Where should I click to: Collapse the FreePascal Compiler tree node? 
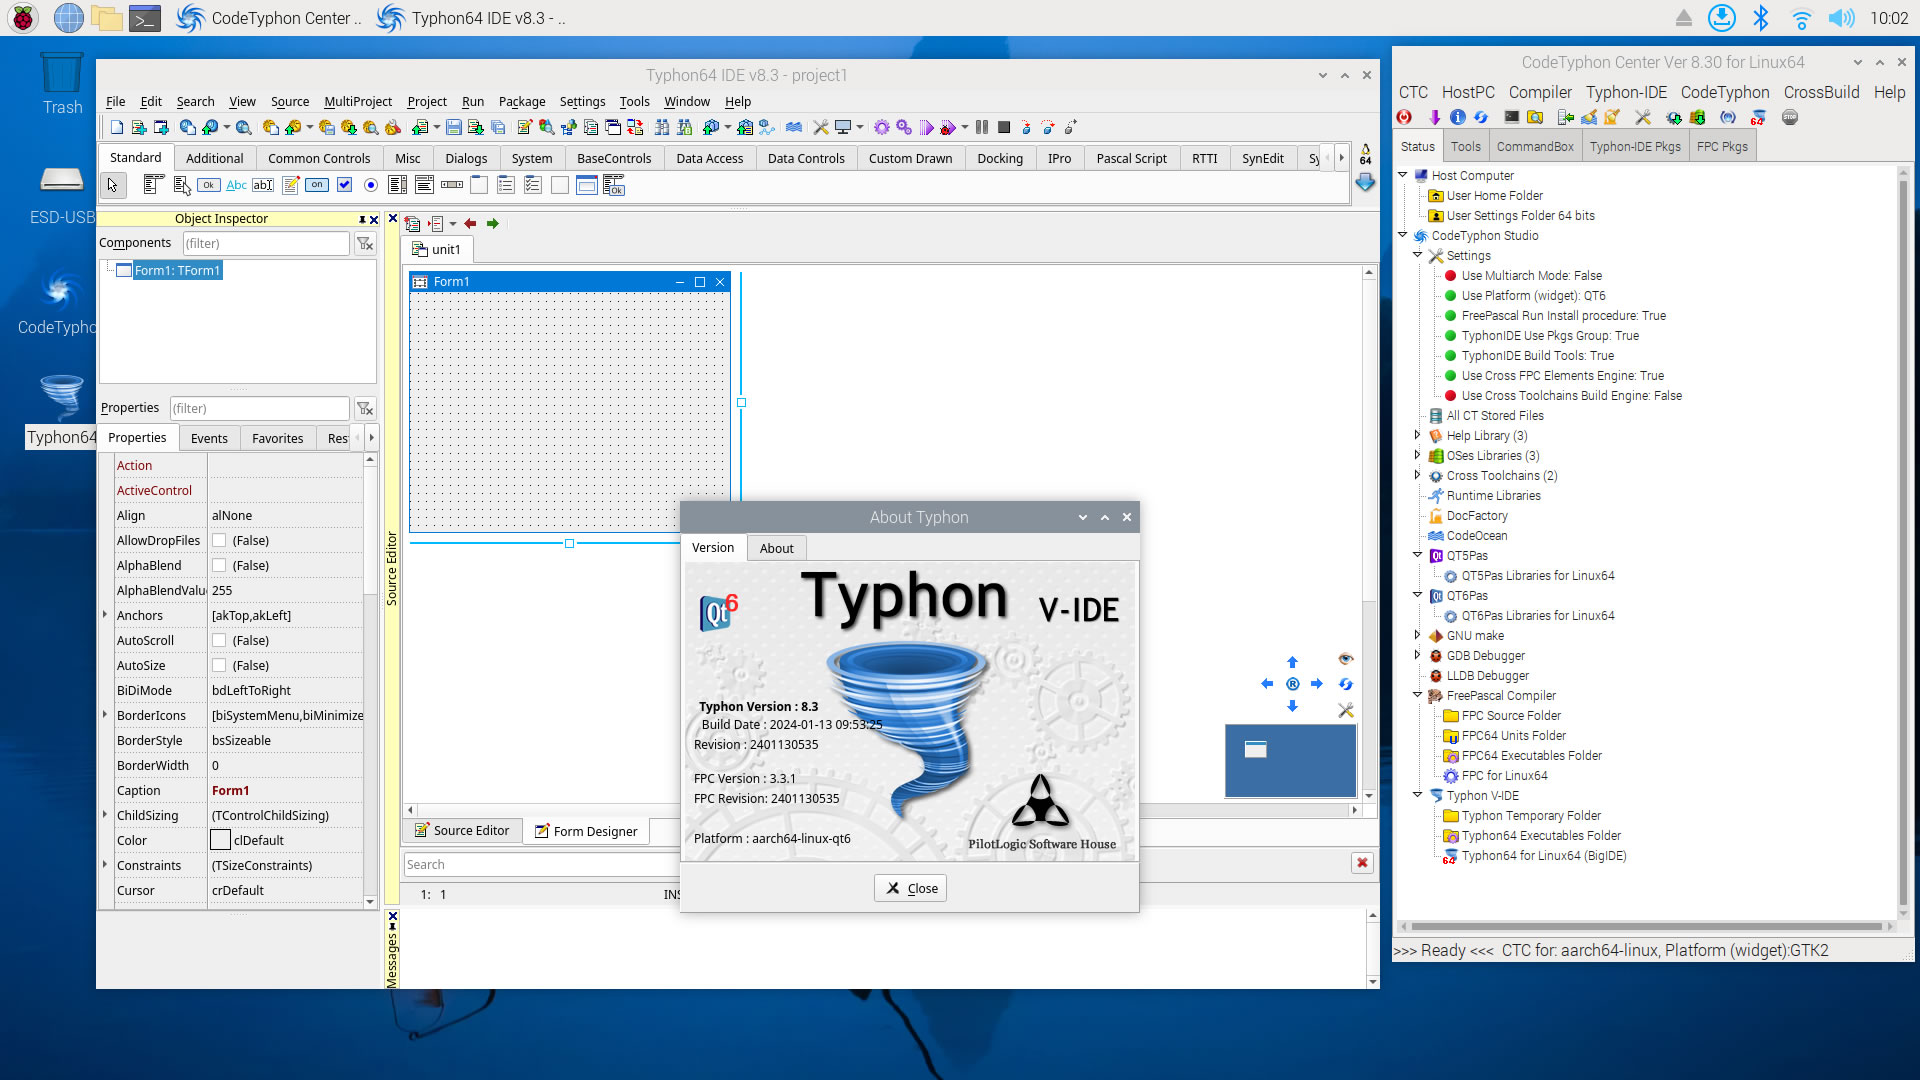[x=1417, y=694]
